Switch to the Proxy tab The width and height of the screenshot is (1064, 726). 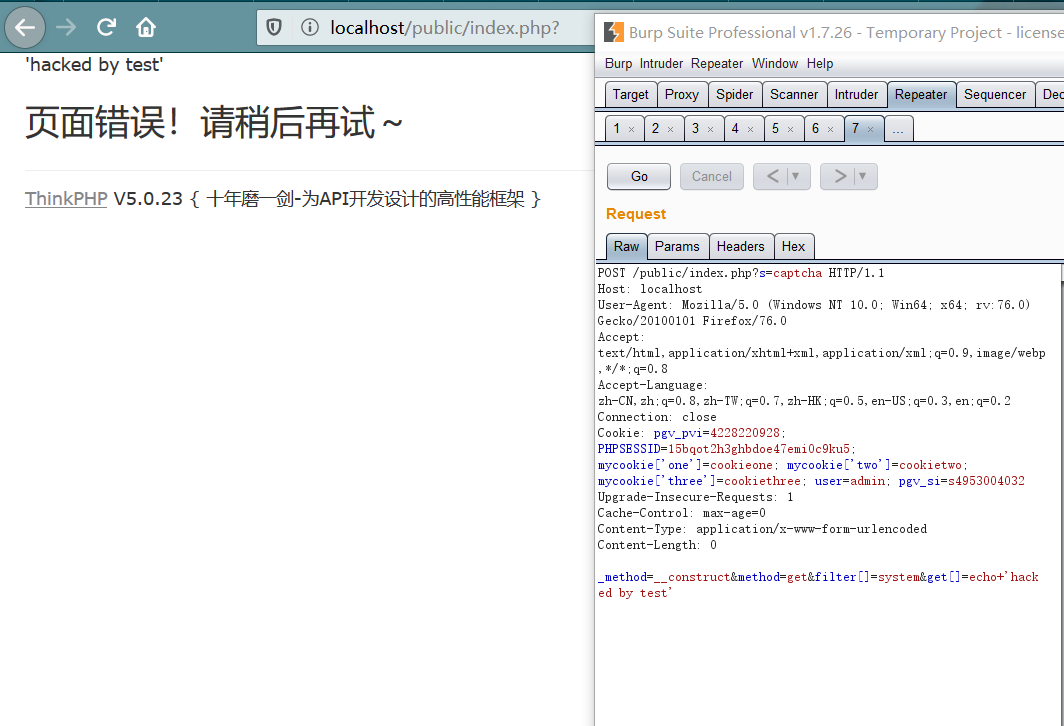click(682, 94)
